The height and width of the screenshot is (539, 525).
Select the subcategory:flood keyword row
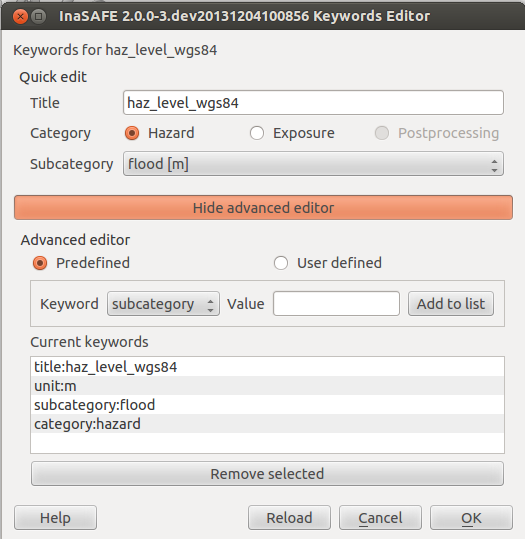pos(267,405)
